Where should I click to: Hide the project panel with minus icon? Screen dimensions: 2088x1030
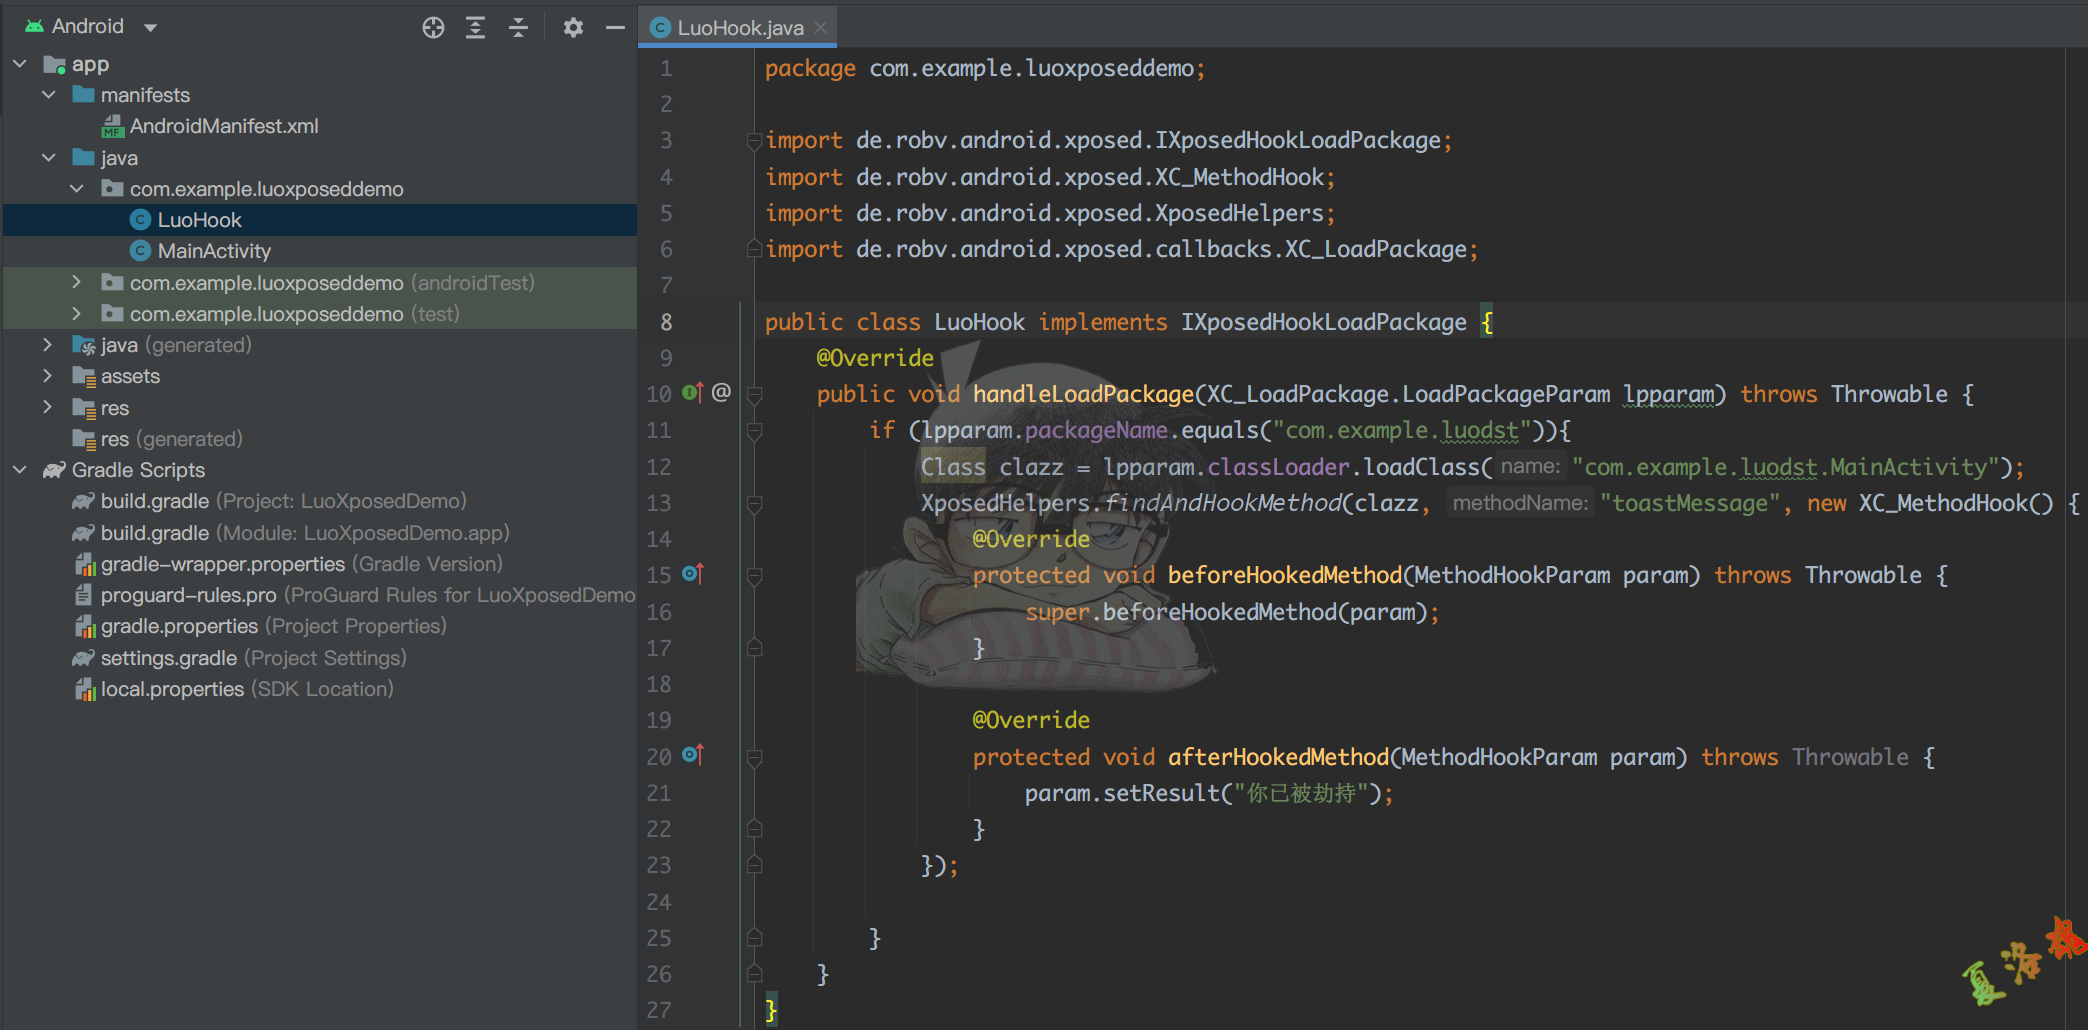point(615,28)
